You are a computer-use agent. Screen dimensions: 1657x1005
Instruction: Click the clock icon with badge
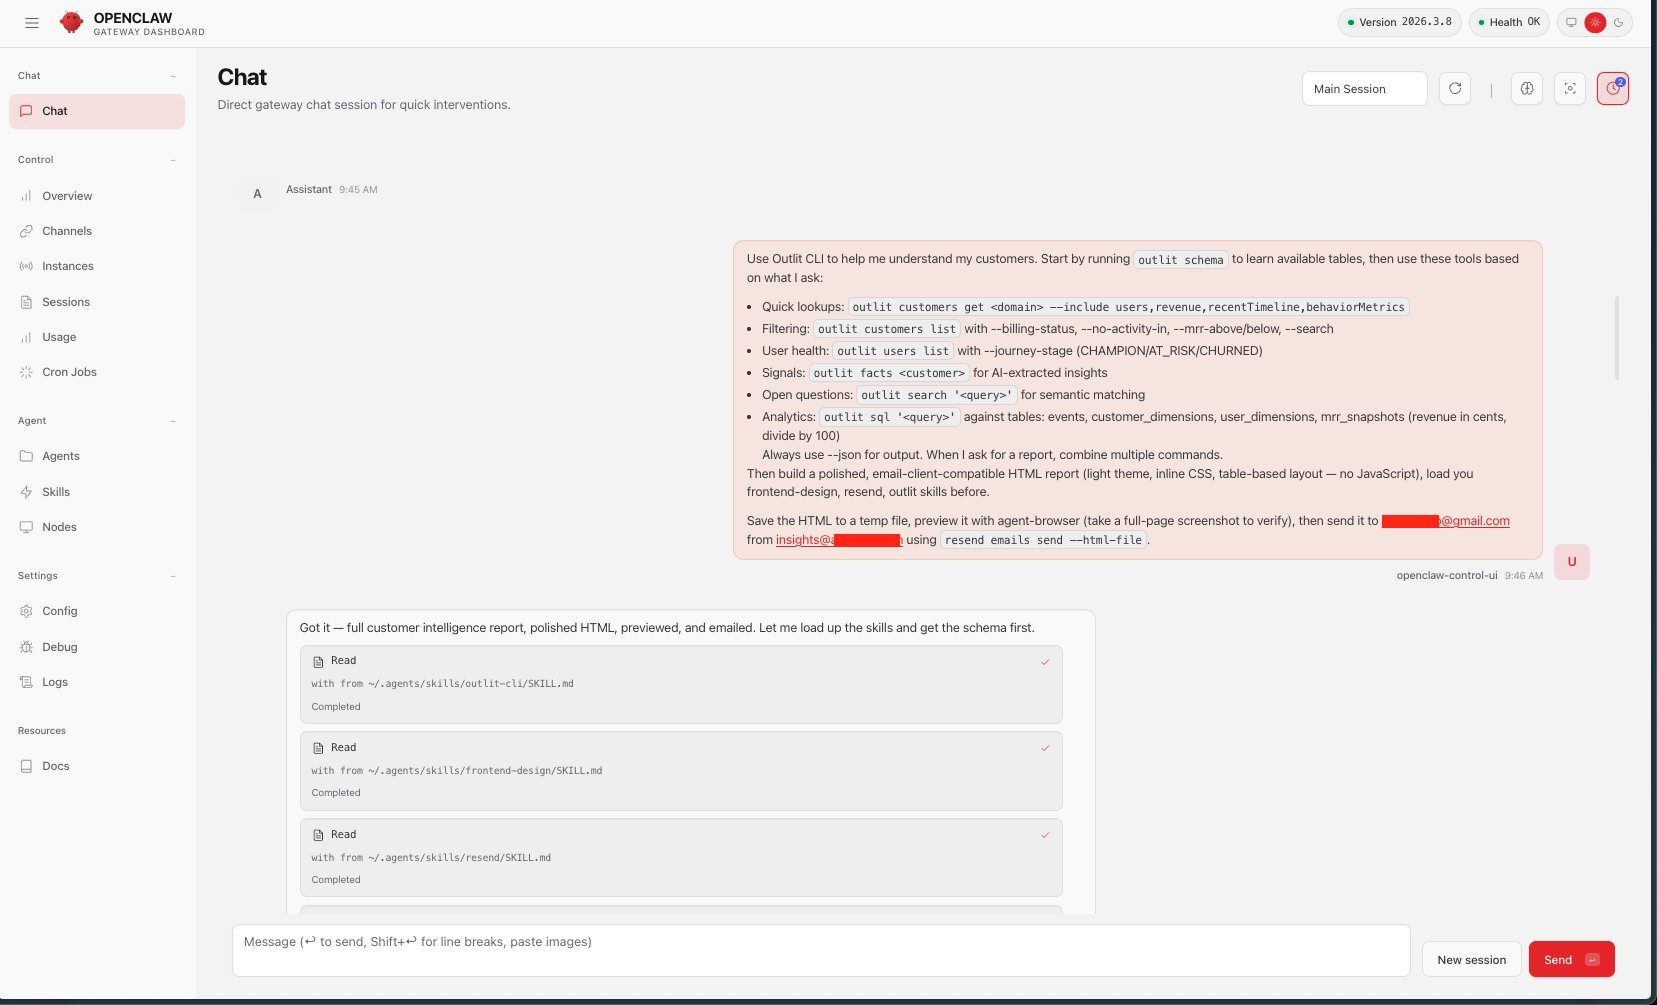[1612, 89]
